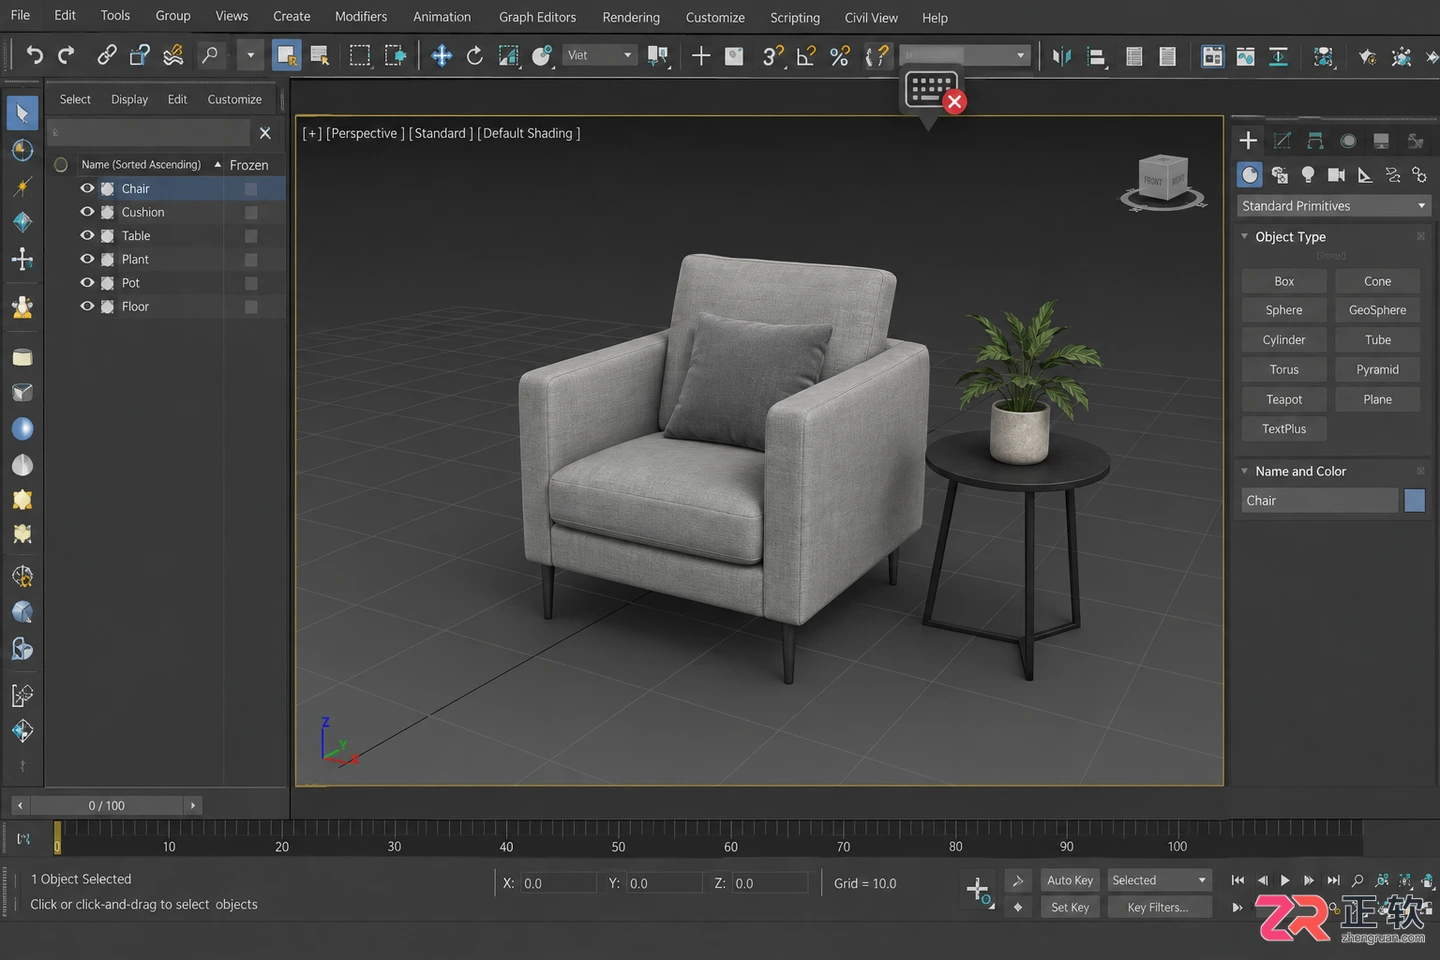Activate the Select and Rotate tool
1440x960 pixels.
coord(475,55)
